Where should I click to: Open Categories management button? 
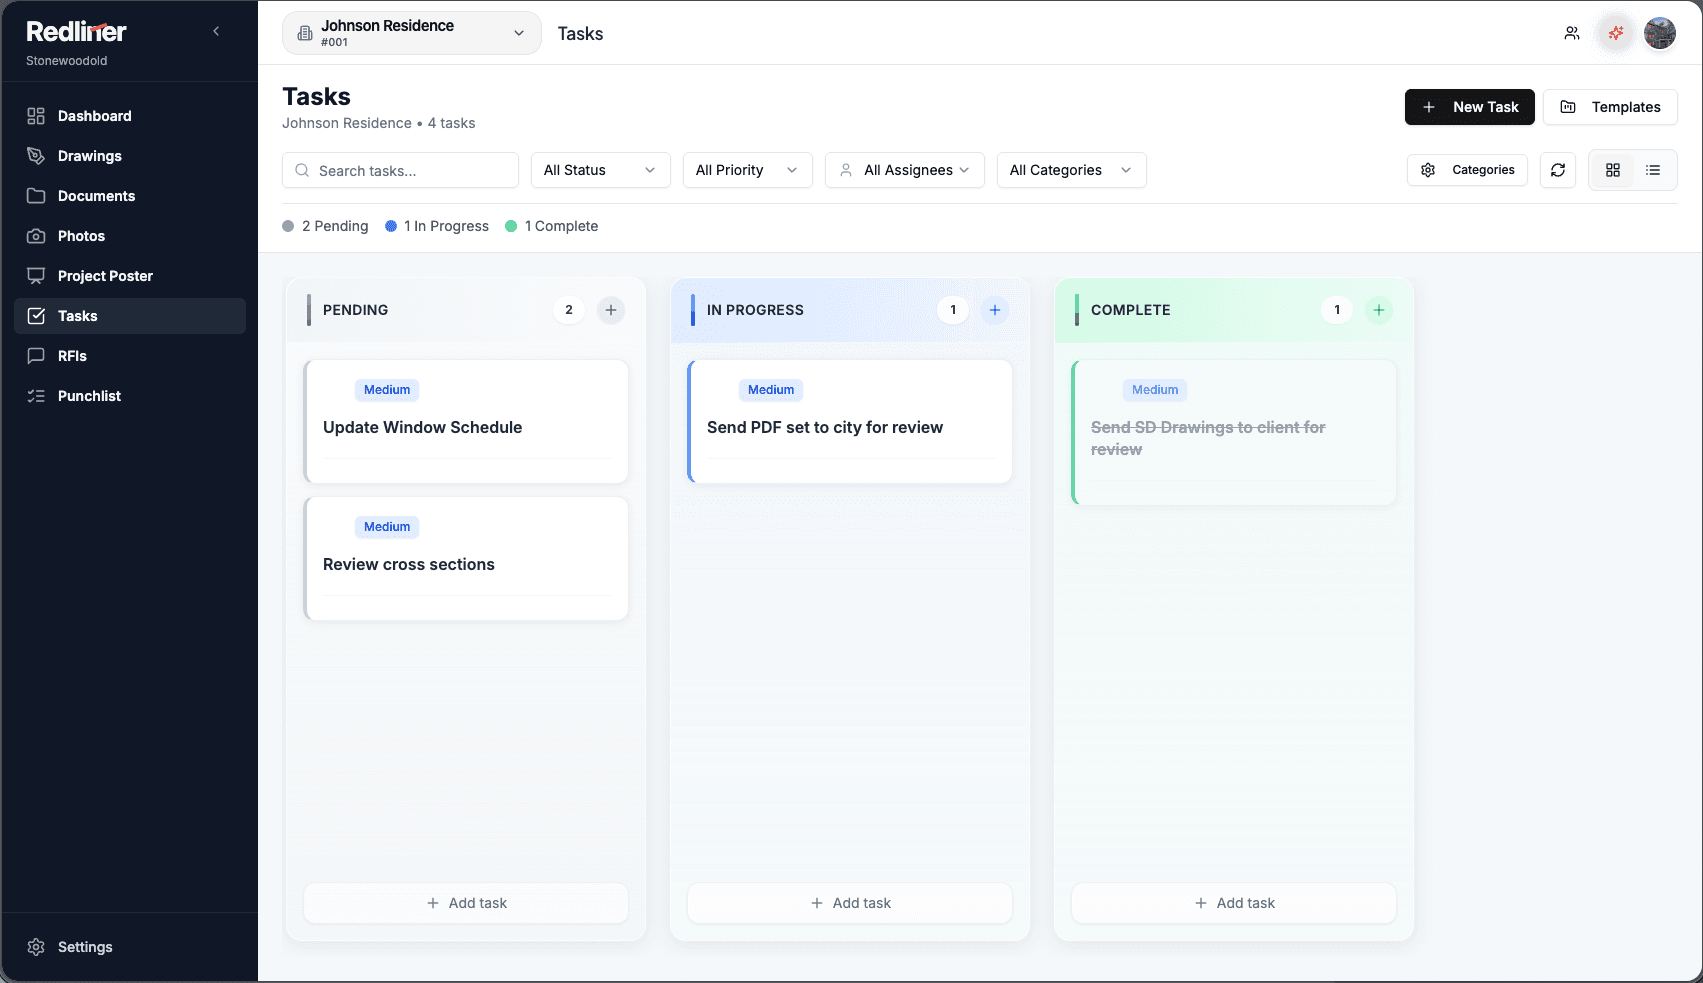[x=1467, y=170]
